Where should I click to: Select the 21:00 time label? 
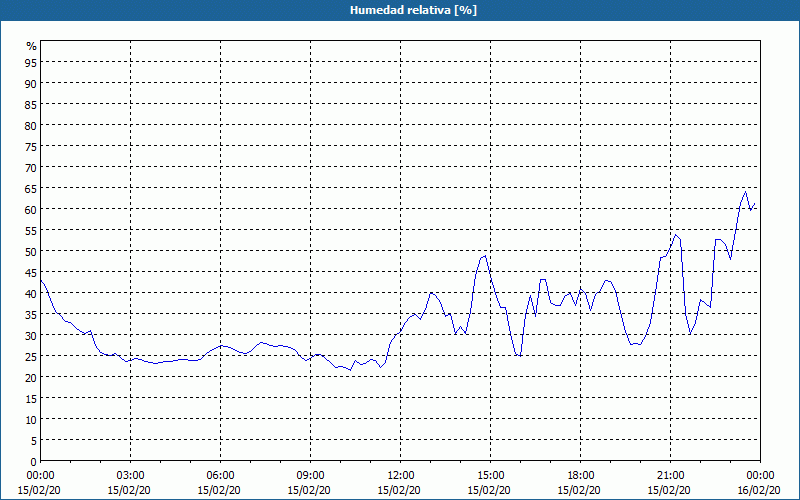(670, 476)
